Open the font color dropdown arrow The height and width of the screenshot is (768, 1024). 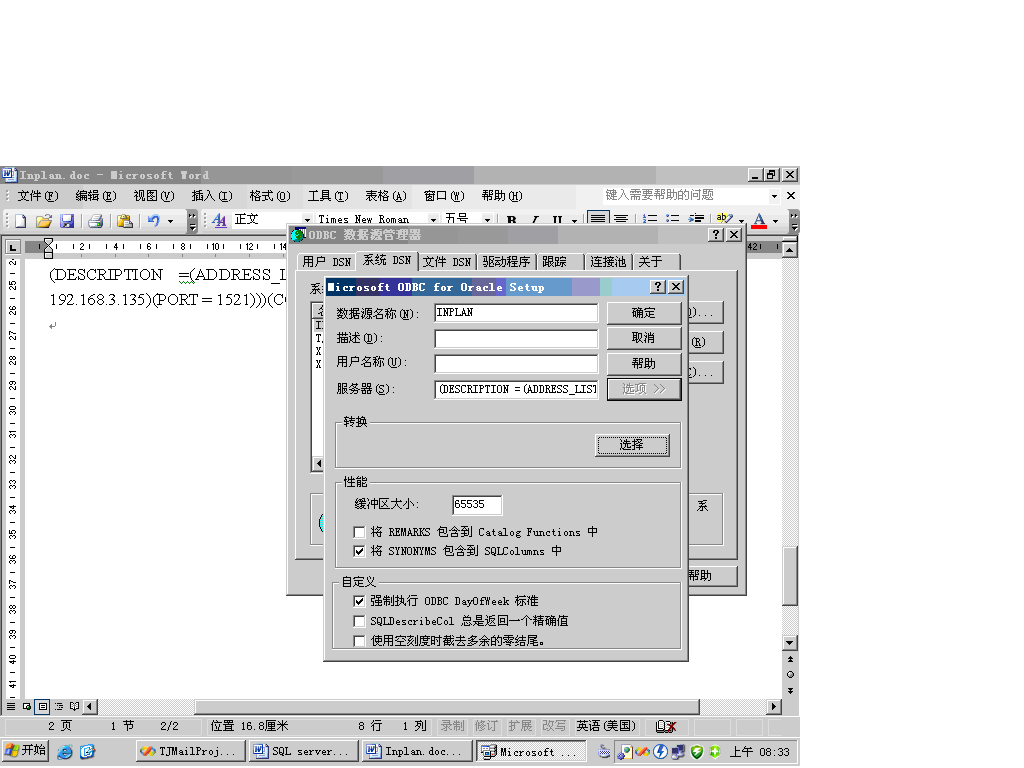click(x=775, y=221)
